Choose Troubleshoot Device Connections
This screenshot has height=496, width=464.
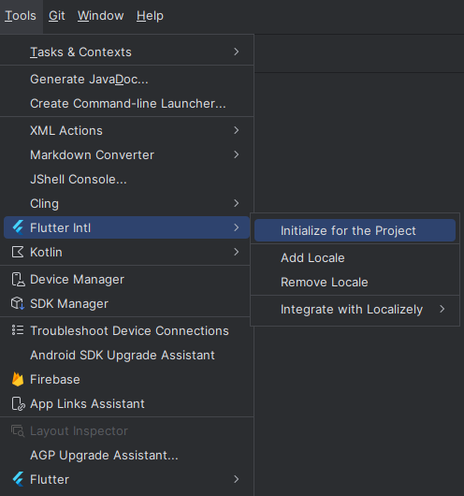pyautogui.click(x=127, y=331)
